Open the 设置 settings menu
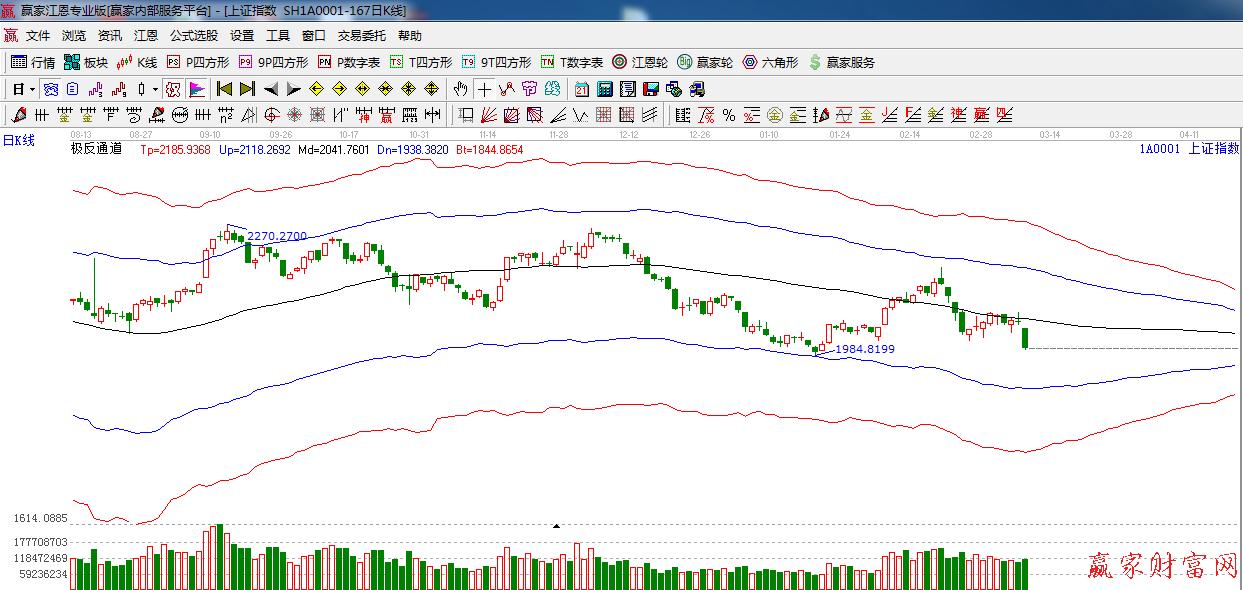 pyautogui.click(x=242, y=36)
